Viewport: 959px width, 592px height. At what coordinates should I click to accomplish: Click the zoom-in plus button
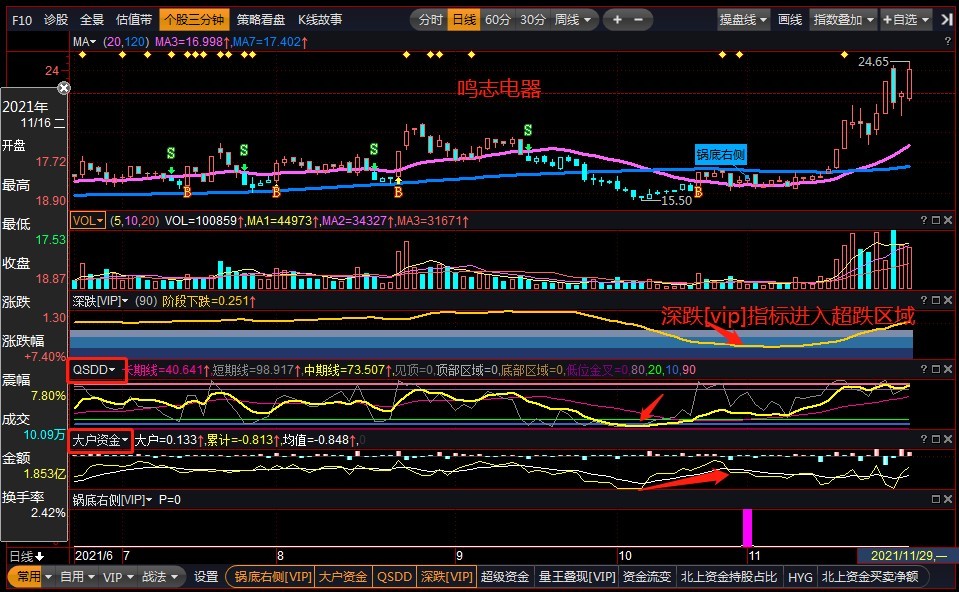[x=618, y=19]
